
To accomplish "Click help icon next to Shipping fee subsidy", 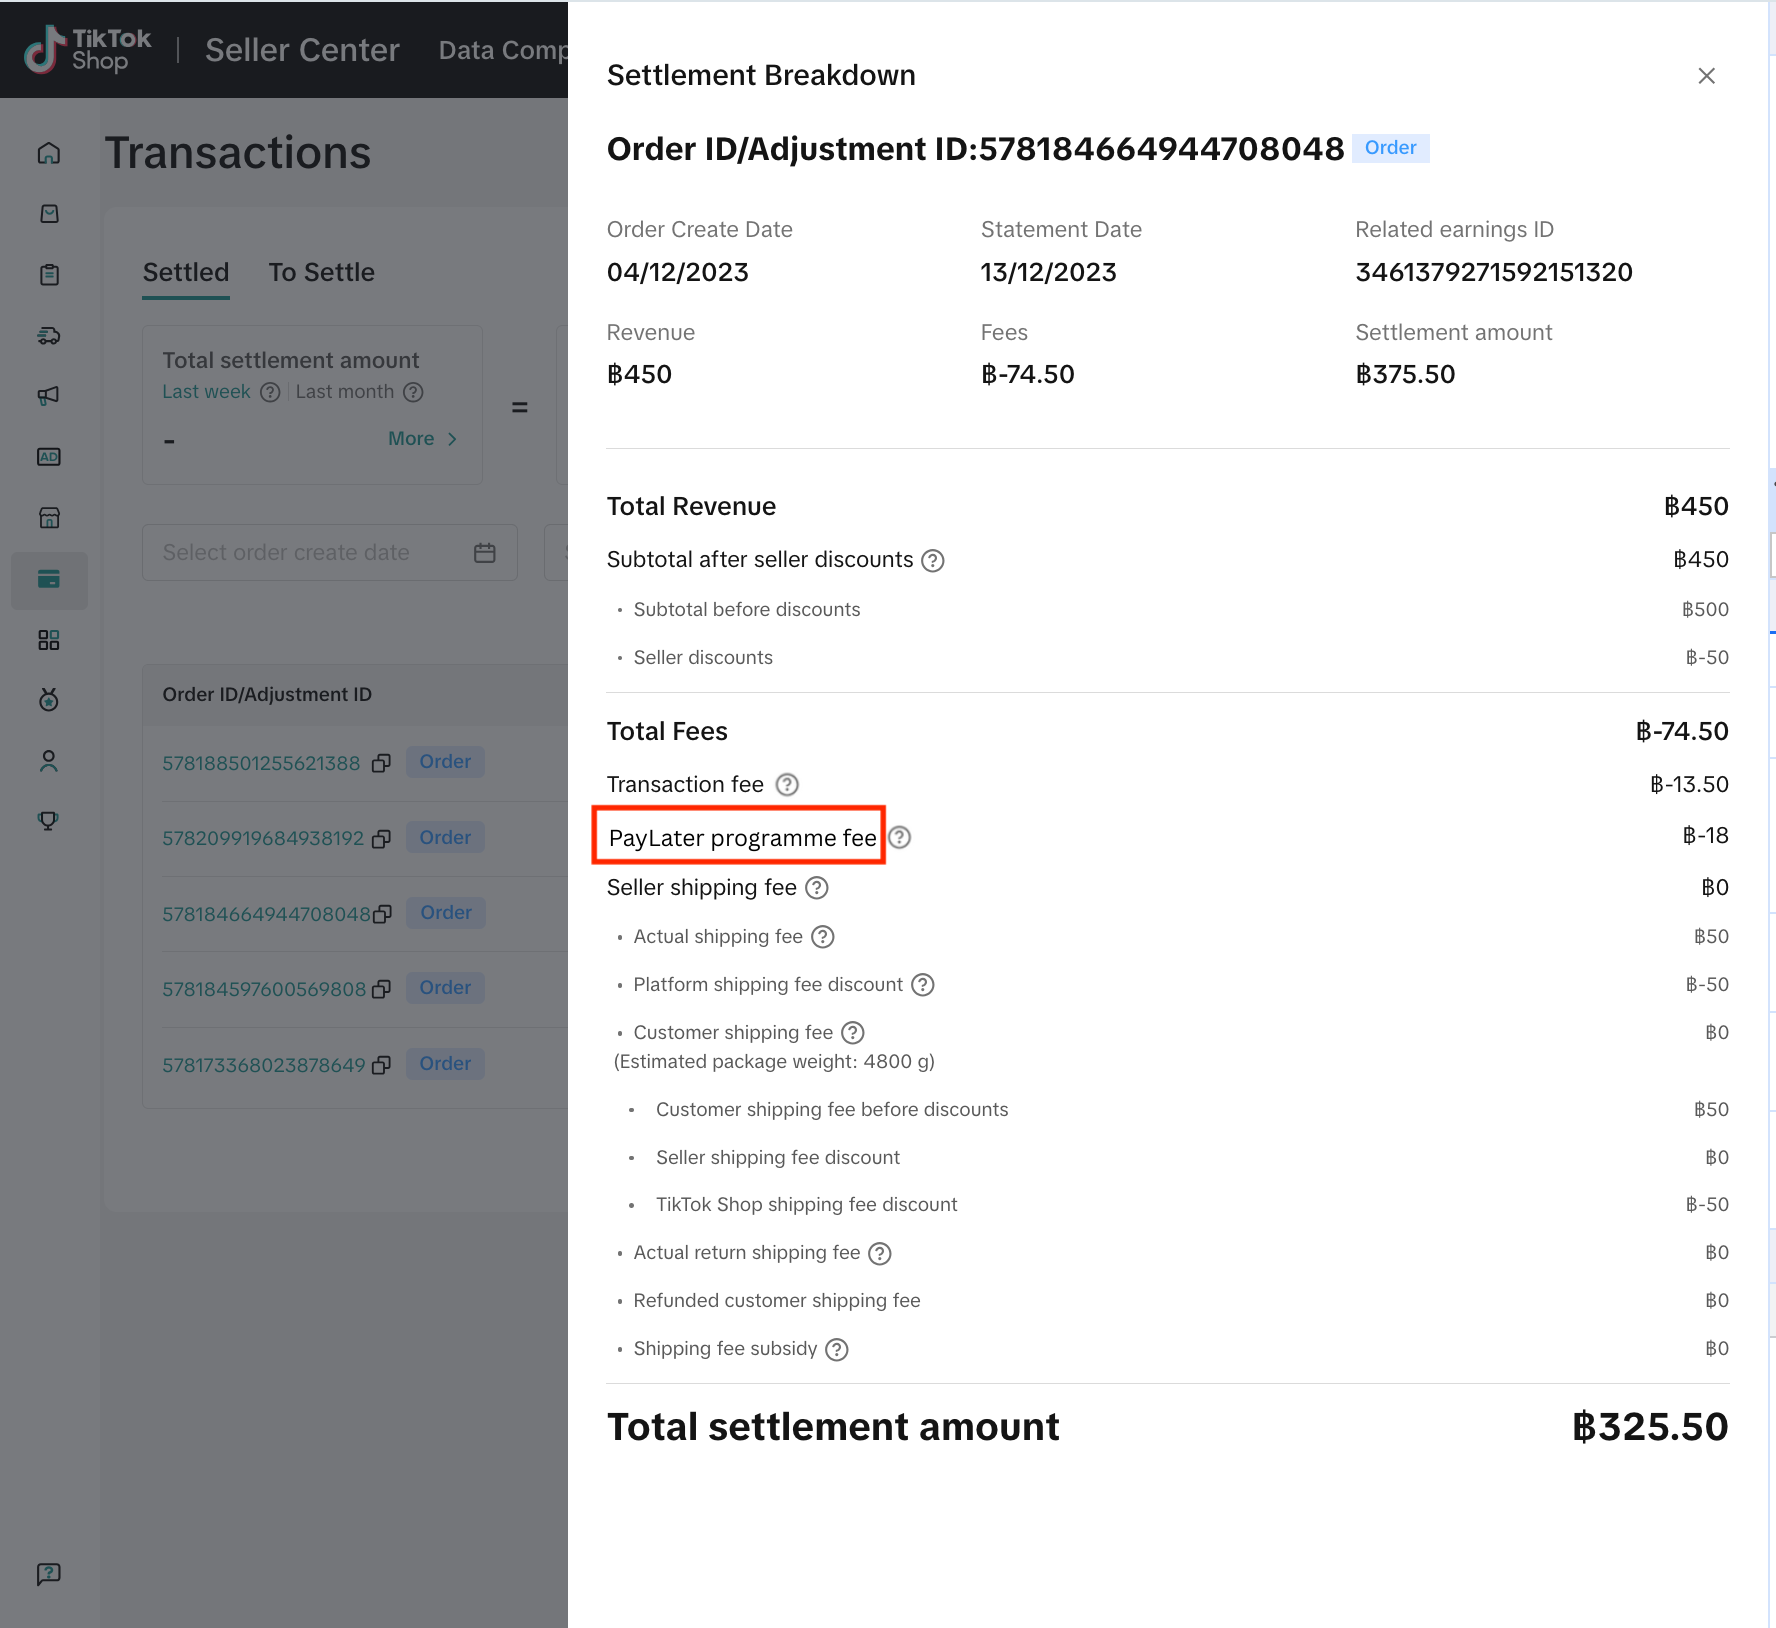I will pos(837,1350).
